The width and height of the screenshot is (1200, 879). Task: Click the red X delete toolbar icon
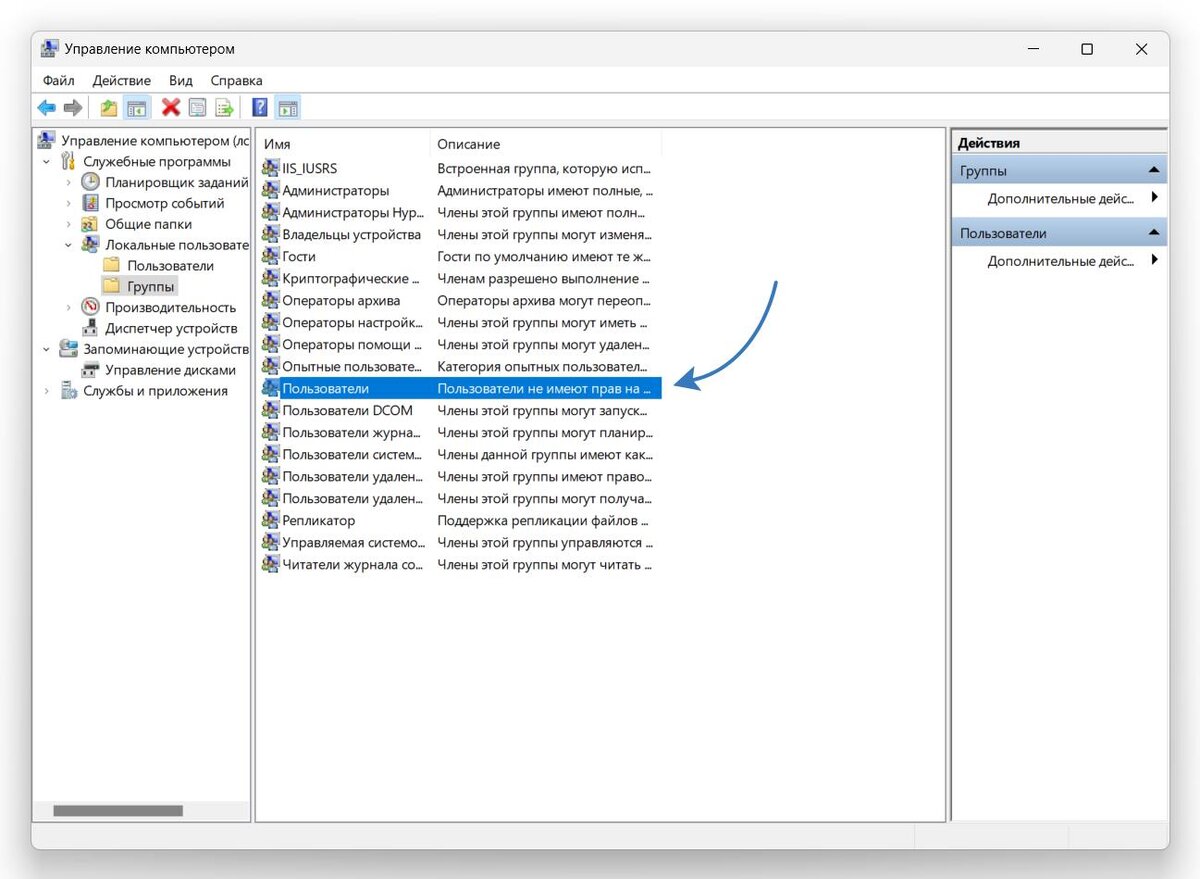coord(171,108)
